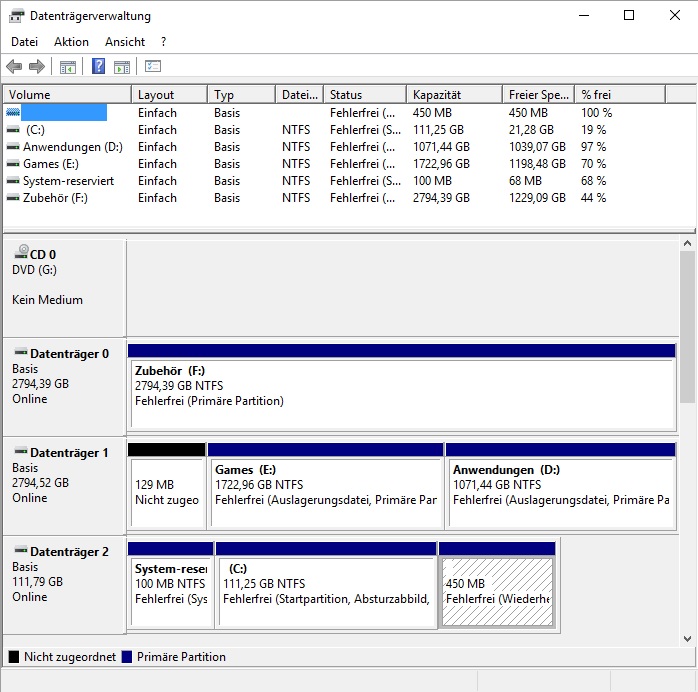Toggle the console tree pane icon

tap(68, 67)
